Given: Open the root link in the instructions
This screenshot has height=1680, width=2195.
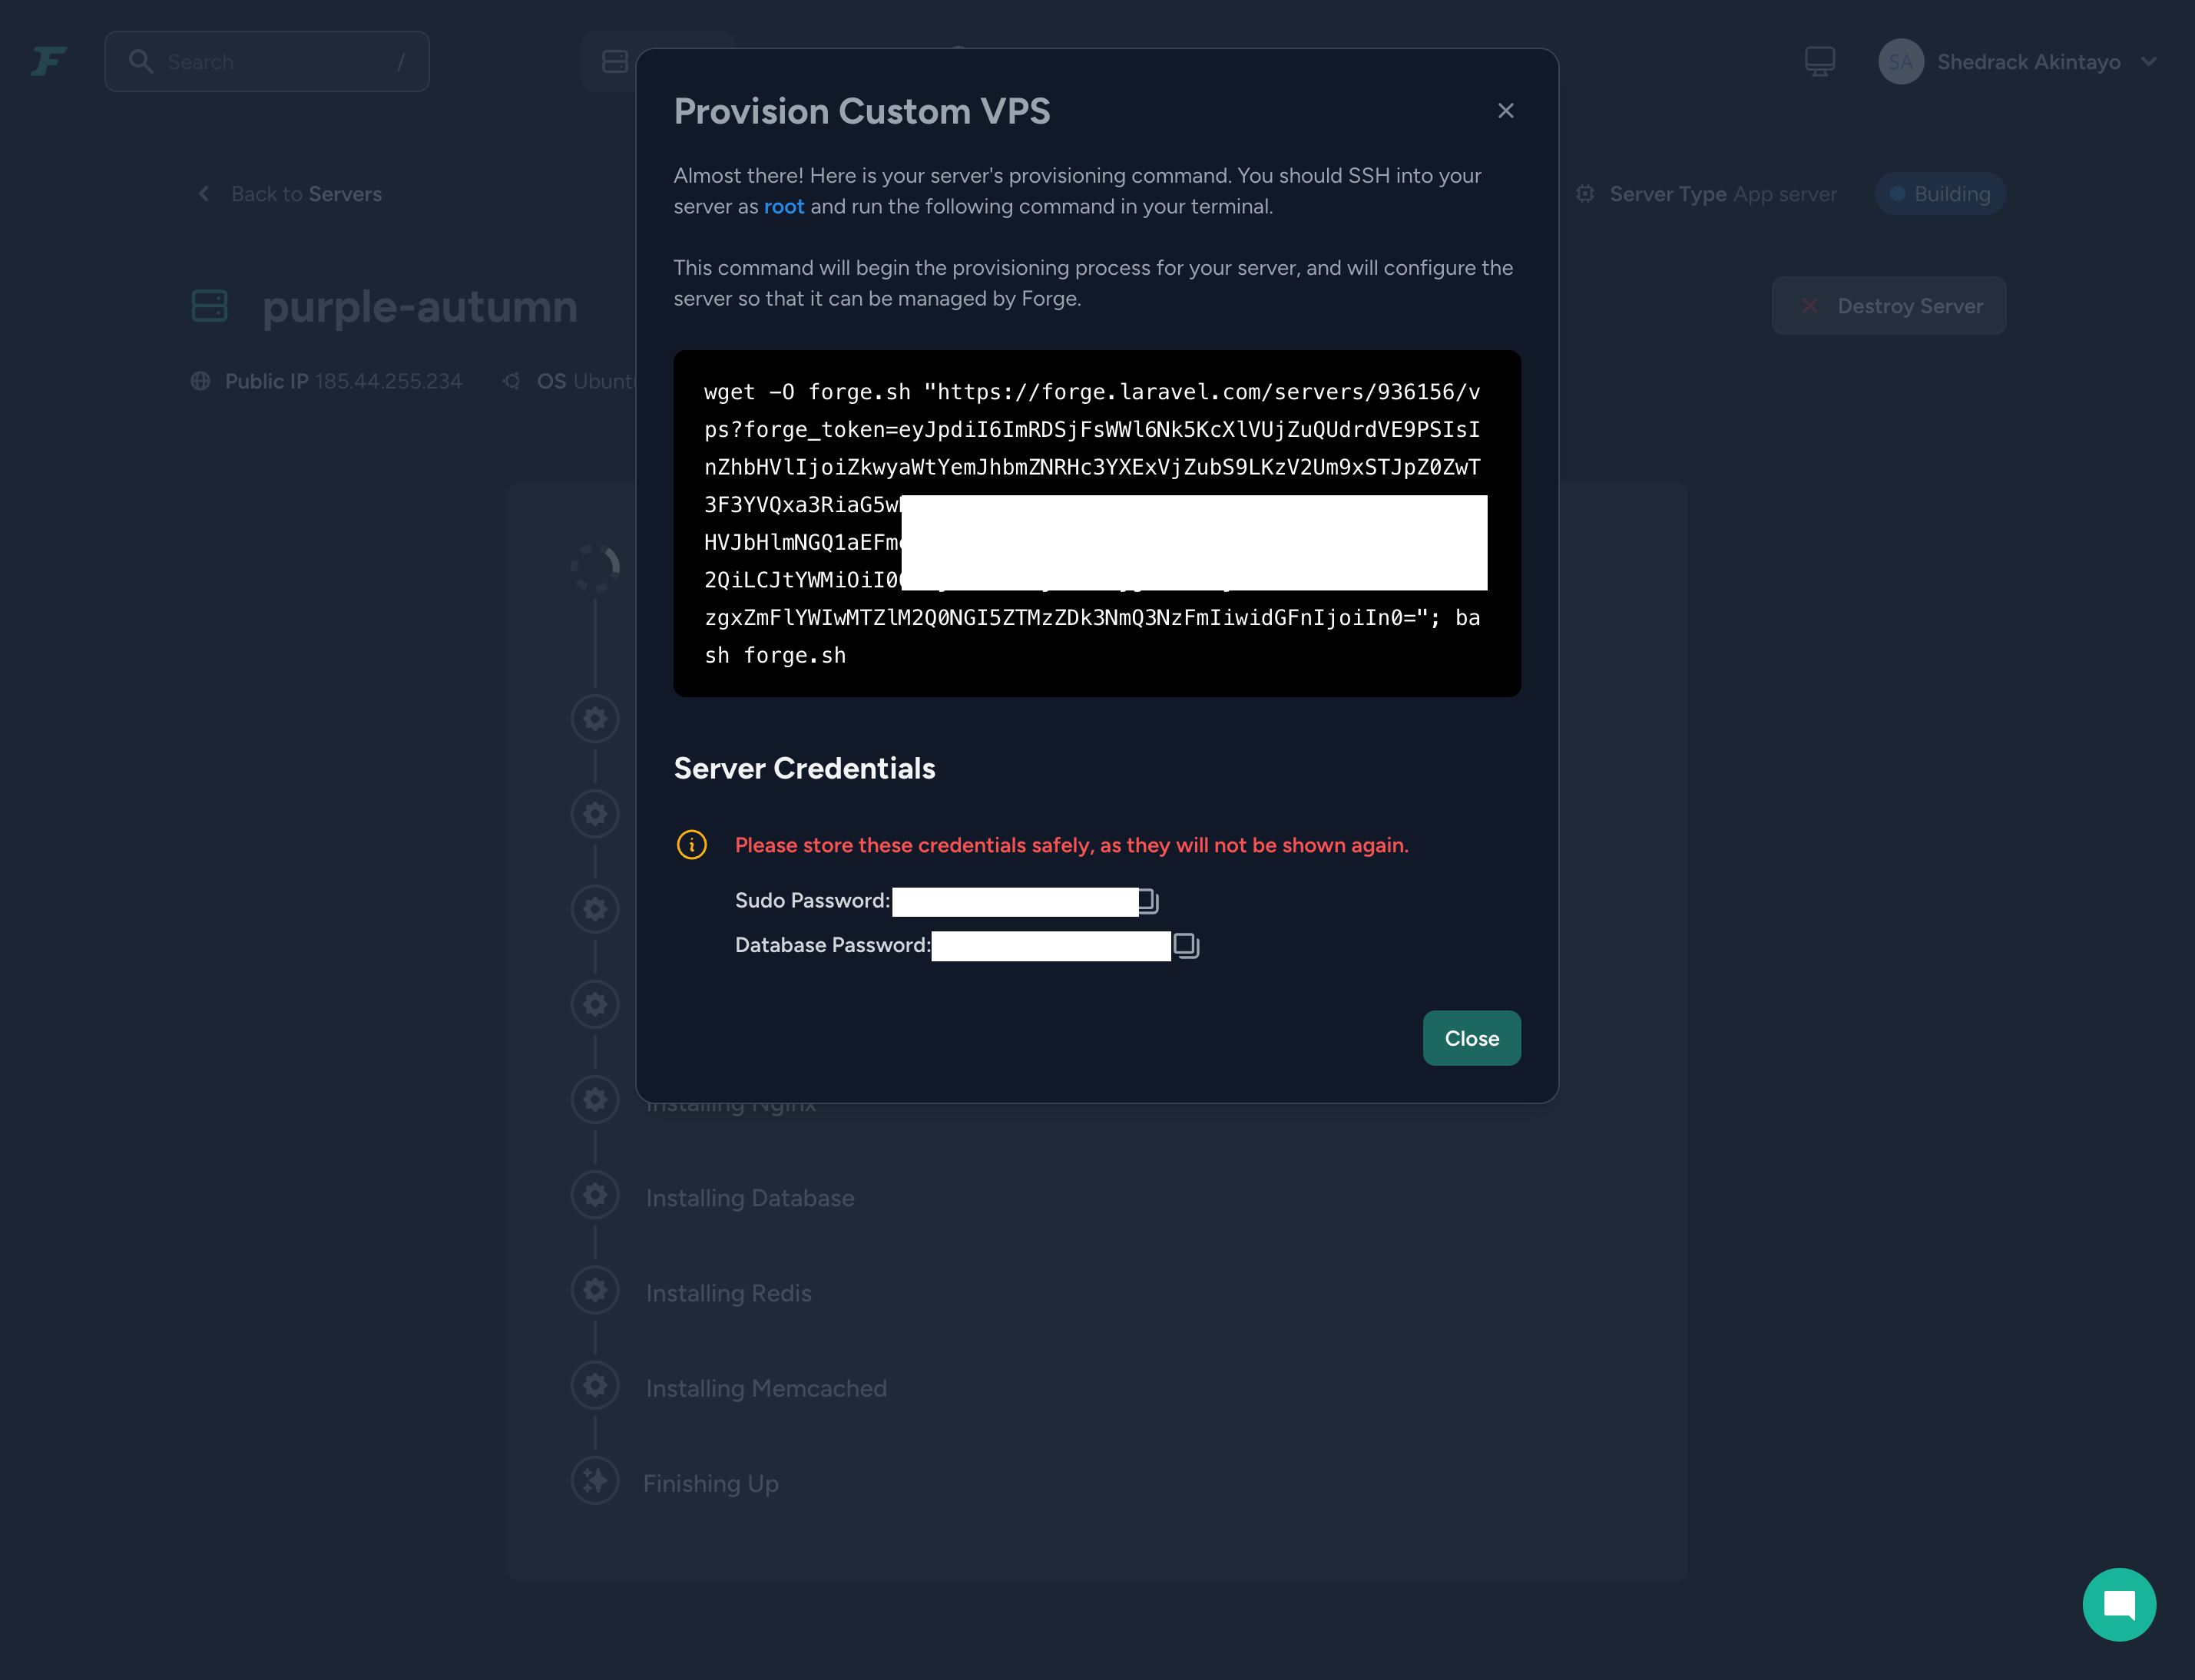Looking at the screenshot, I should pos(784,206).
